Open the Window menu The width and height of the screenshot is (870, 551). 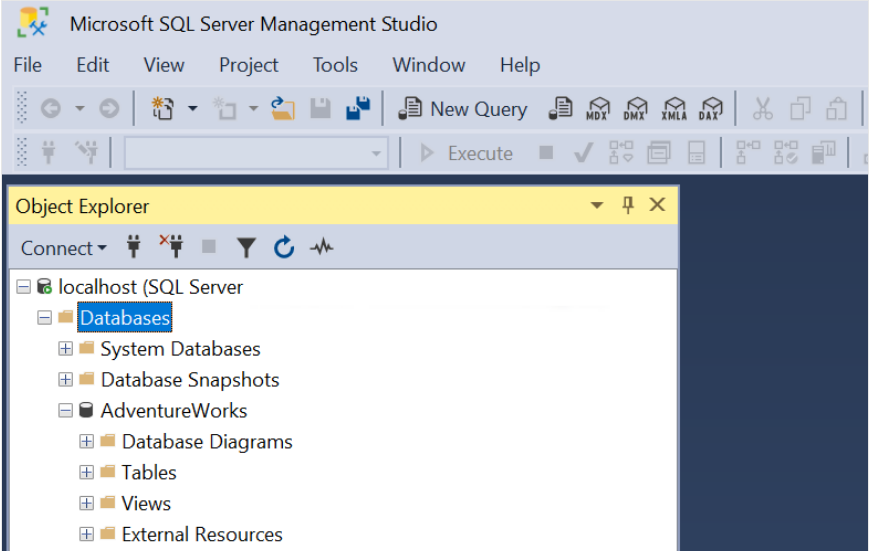tap(429, 65)
